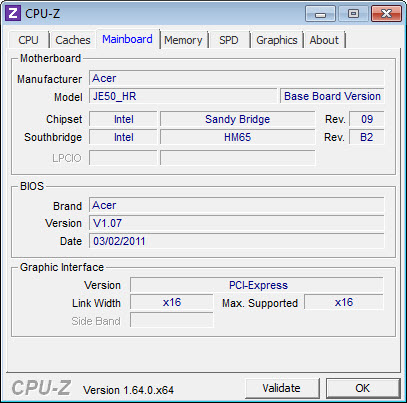
Task: Click the Base Board Version field
Action: point(332,96)
